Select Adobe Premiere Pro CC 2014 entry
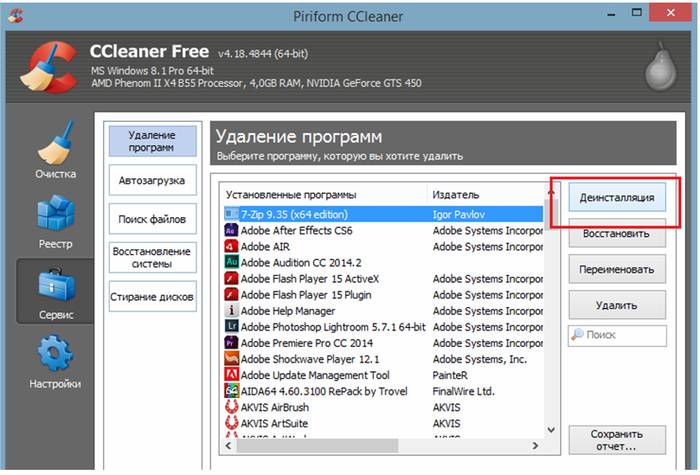This screenshot has width=700, height=475. pos(383,342)
